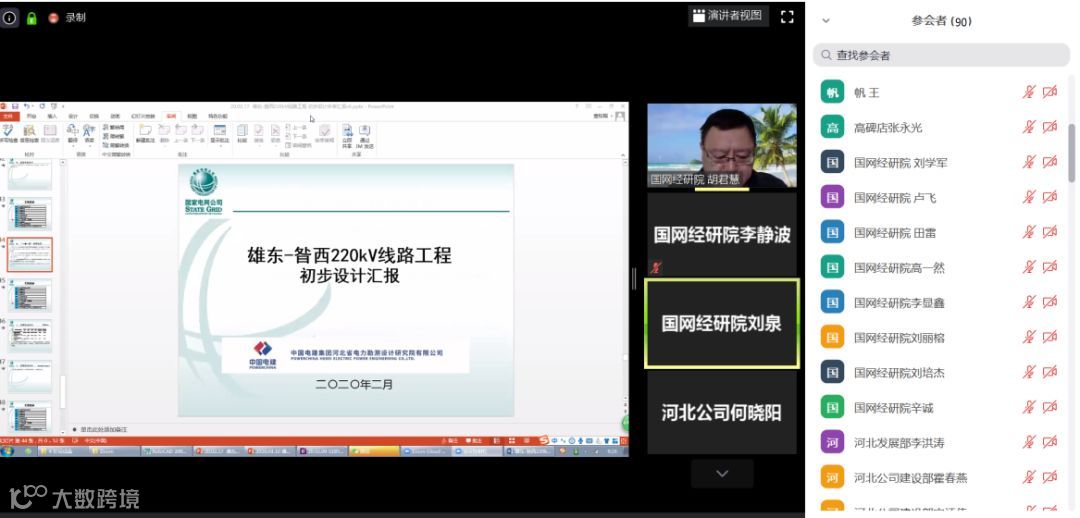Viewport: 1080px width, 518px height.
Task: Toggle microphone for 国网经研院高一然
Action: (x=1029, y=267)
